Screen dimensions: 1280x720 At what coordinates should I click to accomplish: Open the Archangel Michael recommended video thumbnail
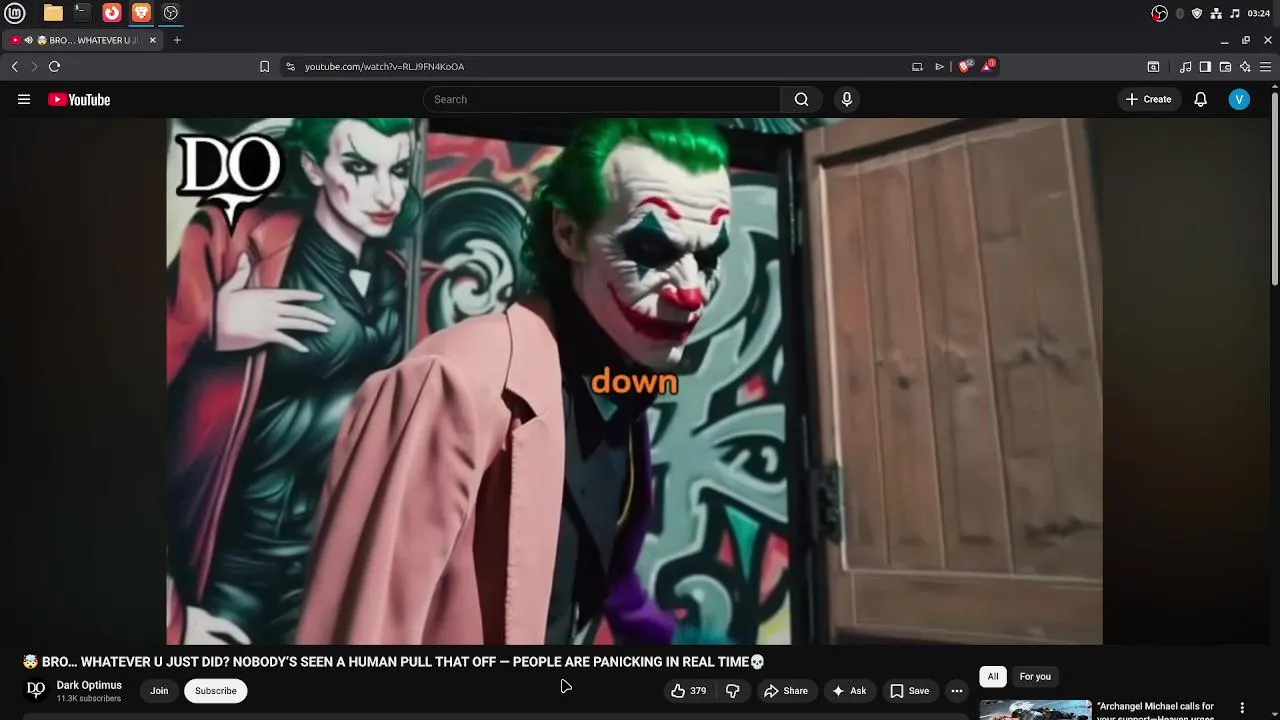click(x=1035, y=710)
